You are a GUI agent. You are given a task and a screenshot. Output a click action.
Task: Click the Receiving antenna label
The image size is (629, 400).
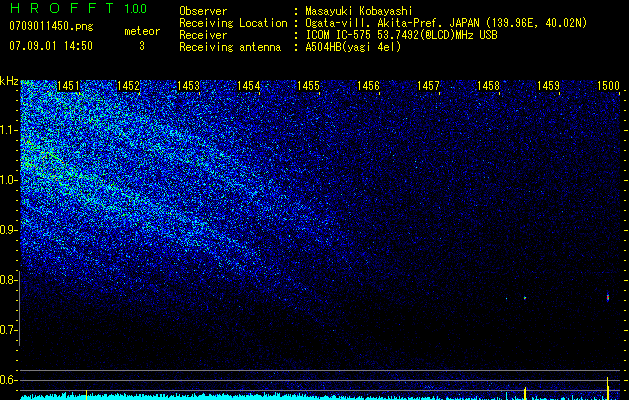pos(230,47)
